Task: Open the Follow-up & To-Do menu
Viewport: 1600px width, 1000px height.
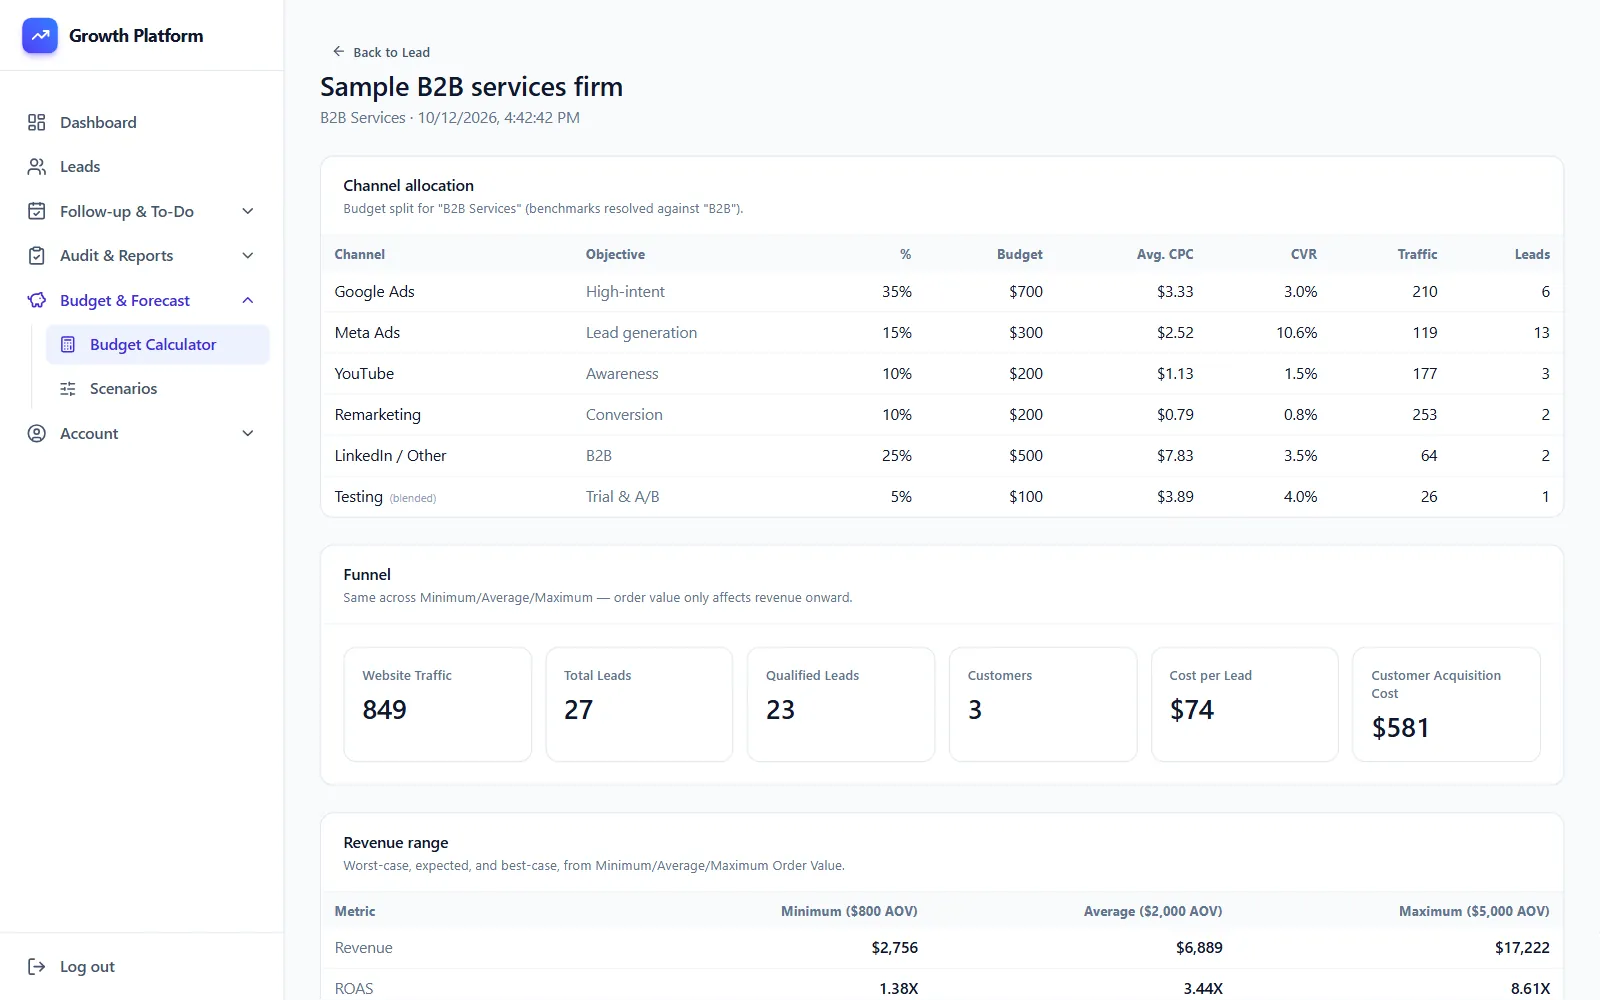Action: point(142,211)
